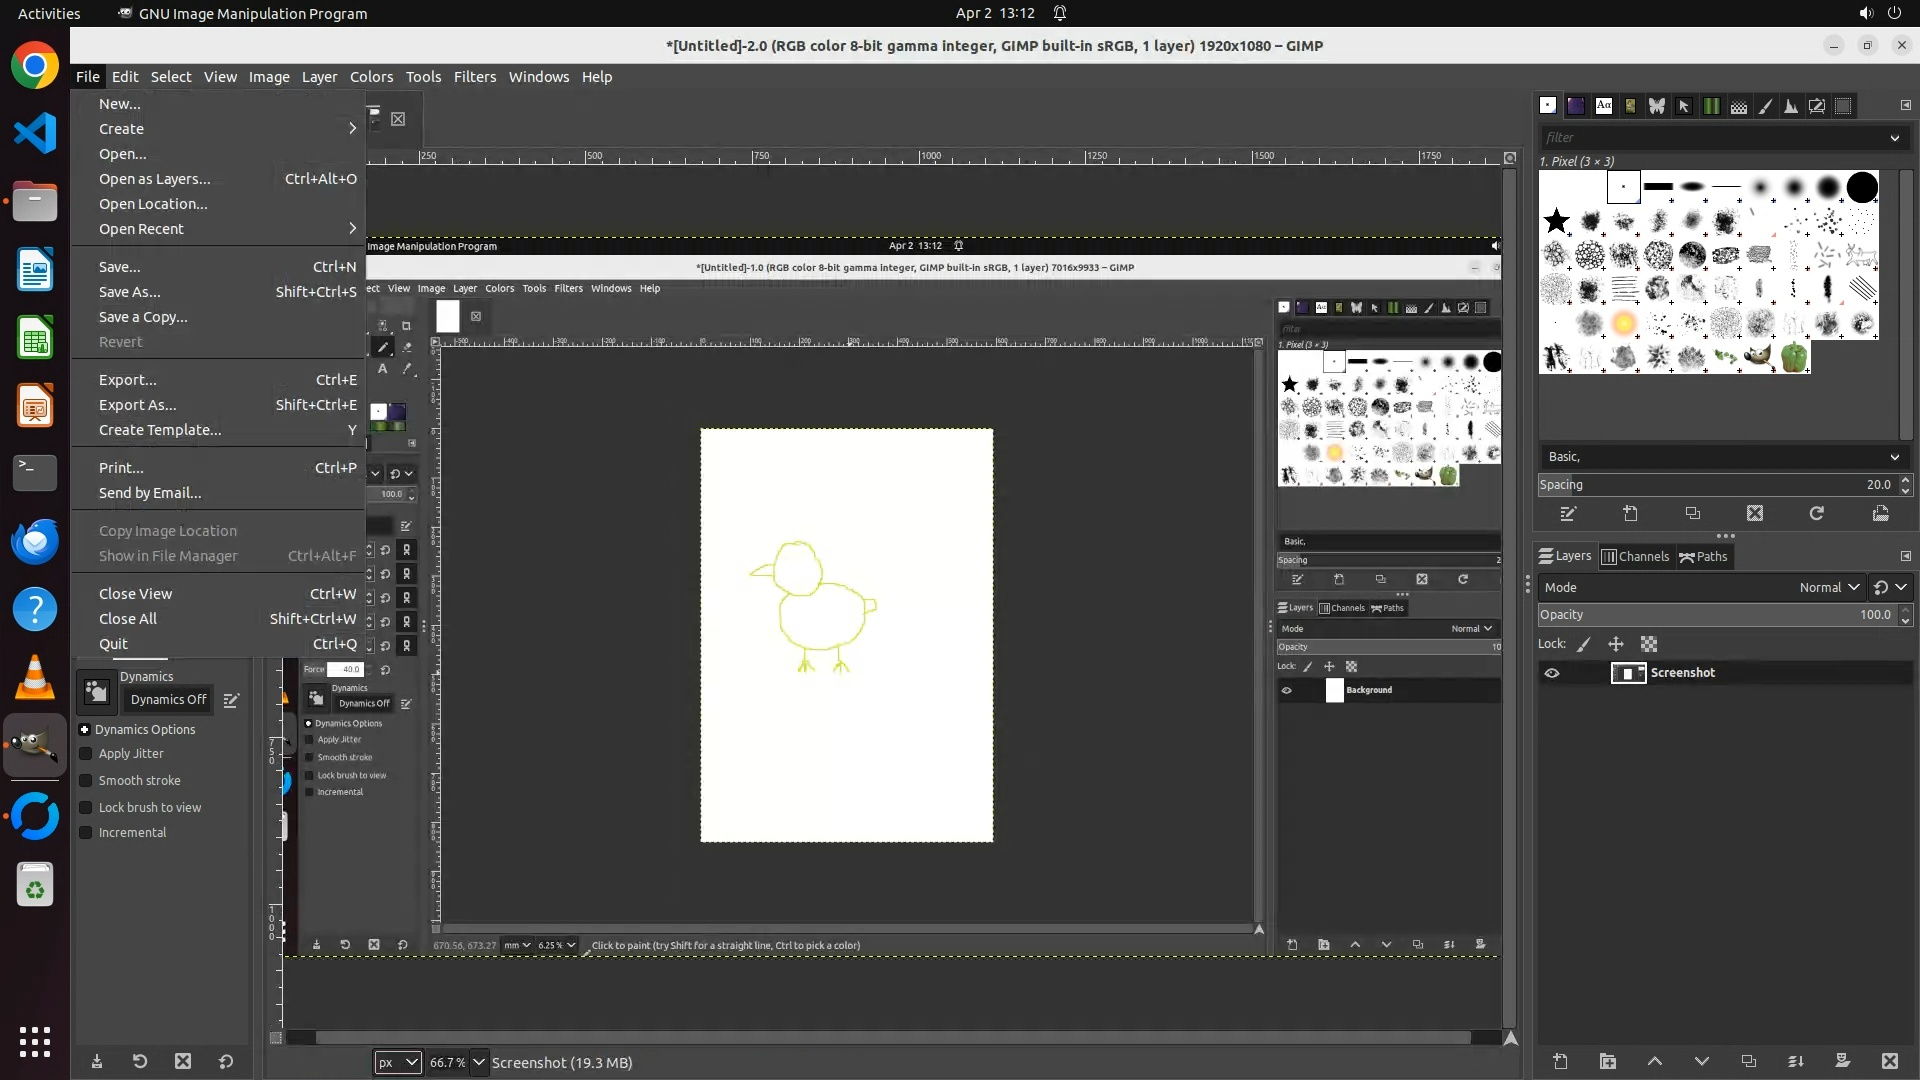Click the Dynamics Off button
The height and width of the screenshot is (1080, 1920).
(x=168, y=700)
